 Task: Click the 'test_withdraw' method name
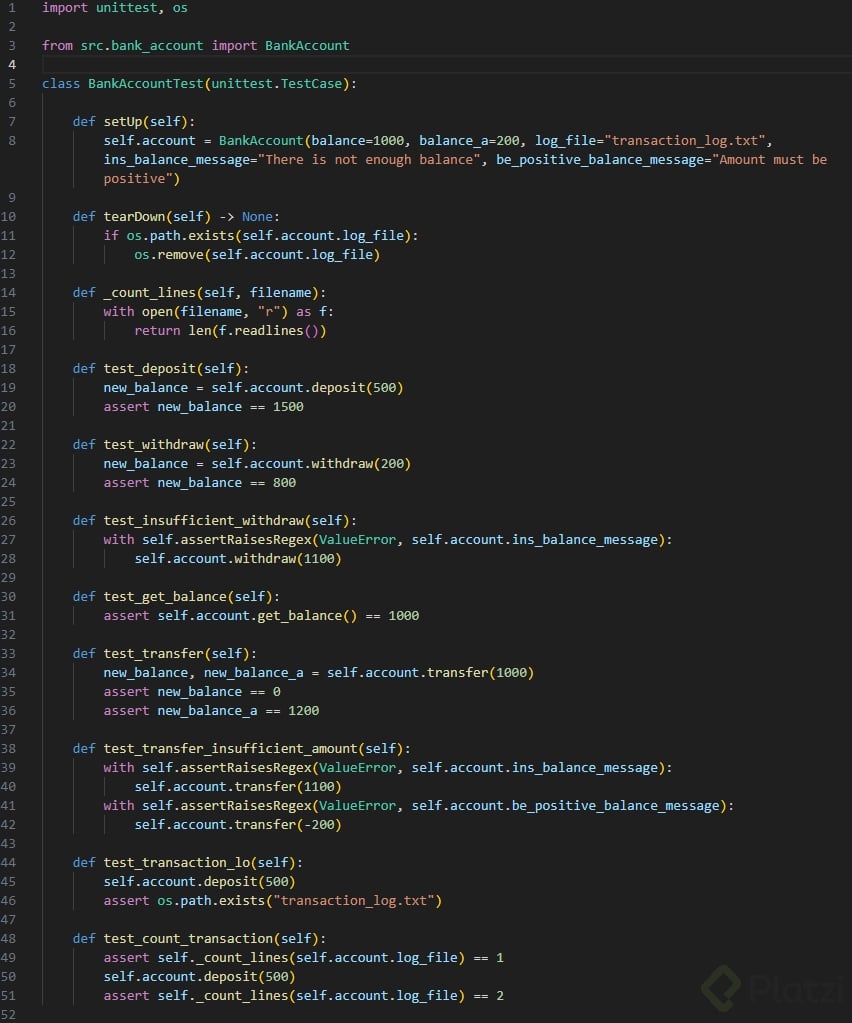(x=153, y=444)
